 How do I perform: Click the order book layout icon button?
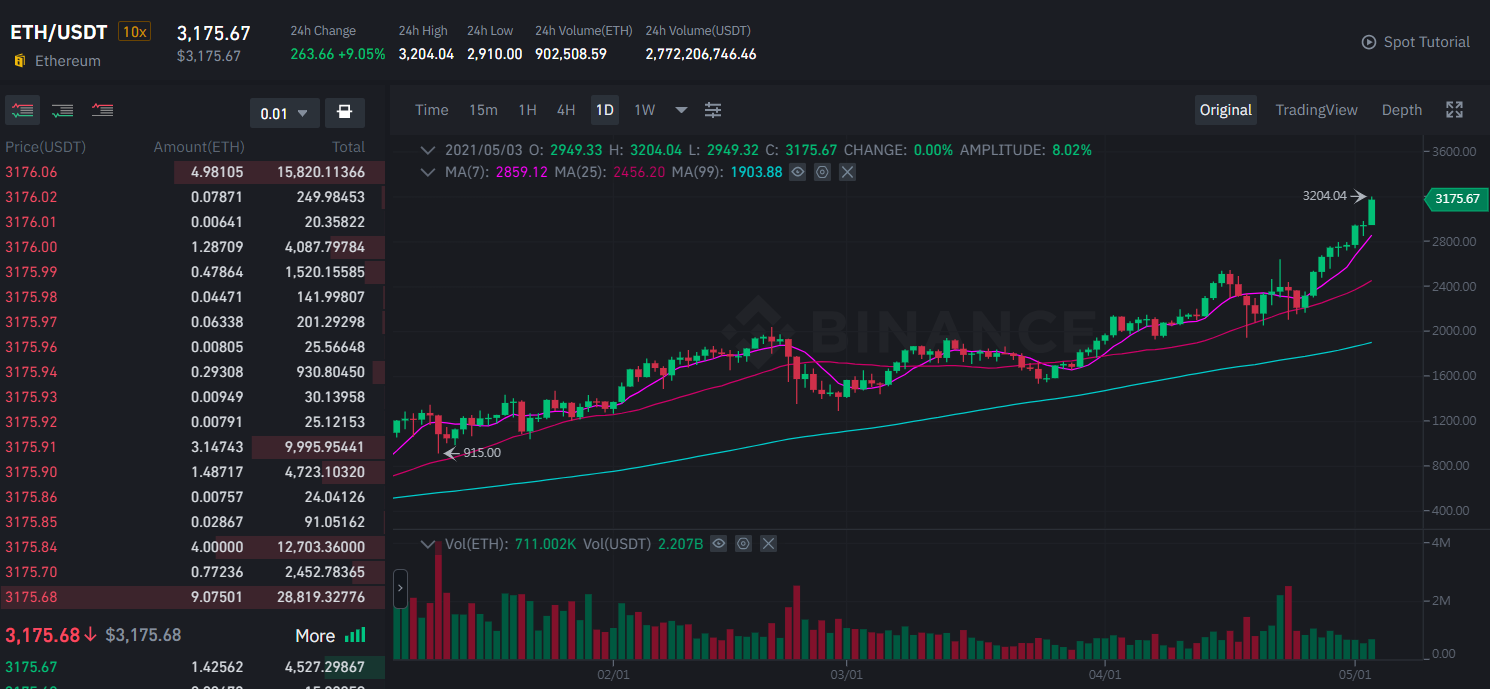344,113
